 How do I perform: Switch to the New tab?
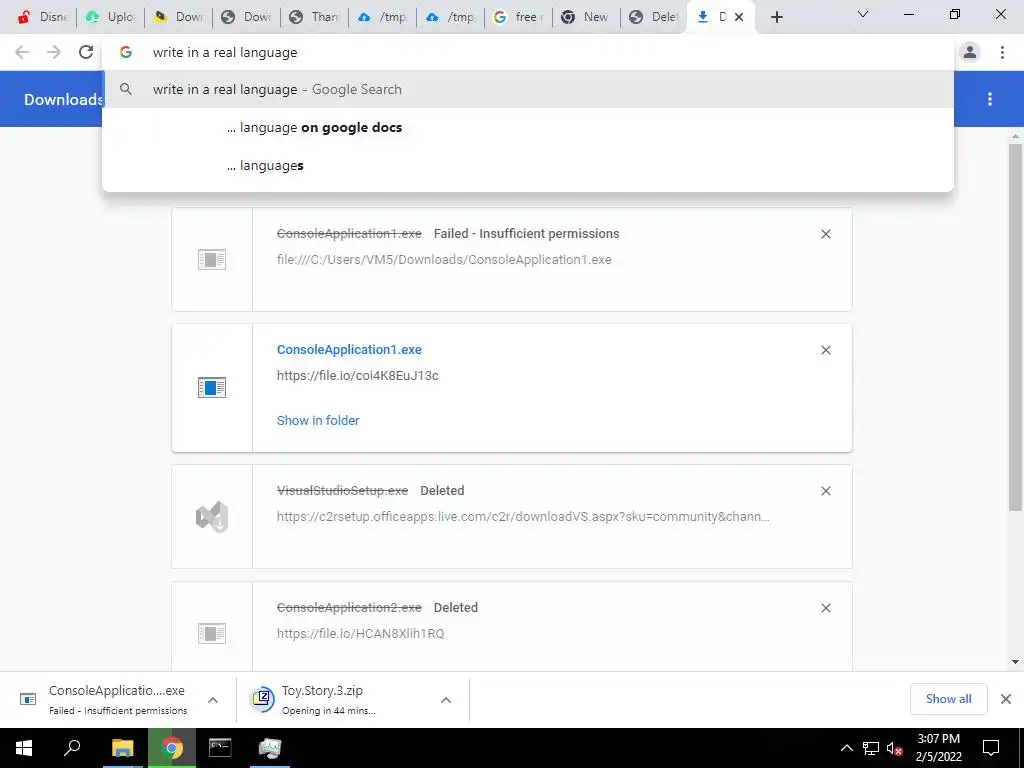pos(586,18)
